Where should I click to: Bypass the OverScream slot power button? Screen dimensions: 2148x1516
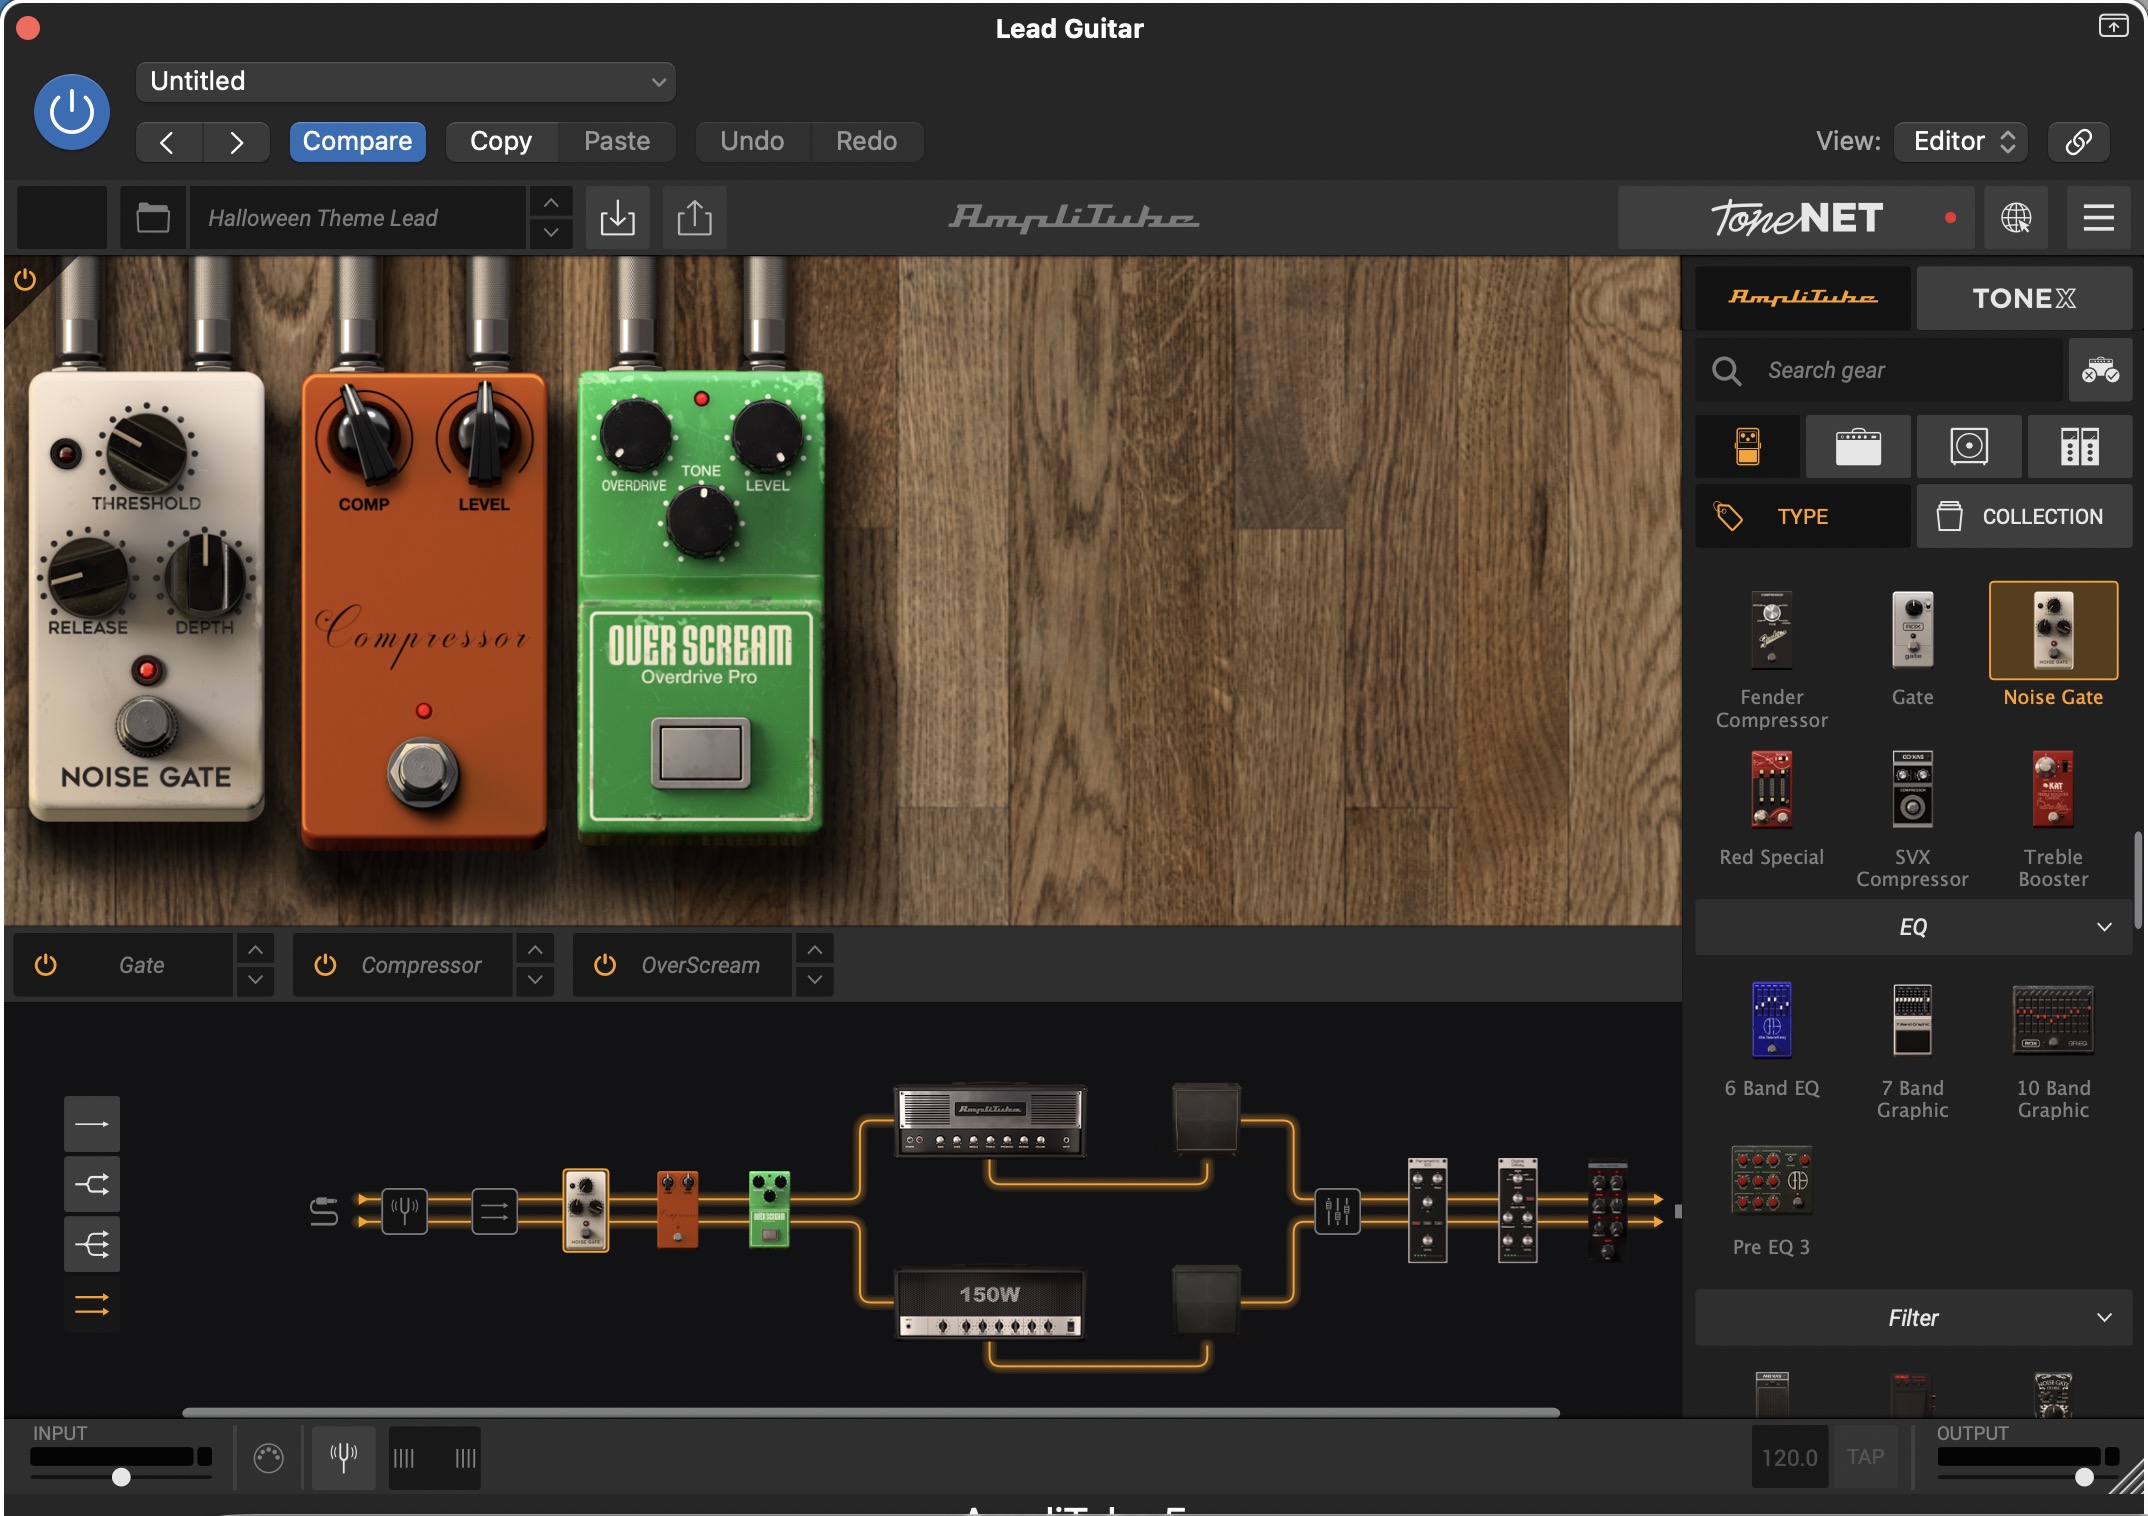coord(605,965)
